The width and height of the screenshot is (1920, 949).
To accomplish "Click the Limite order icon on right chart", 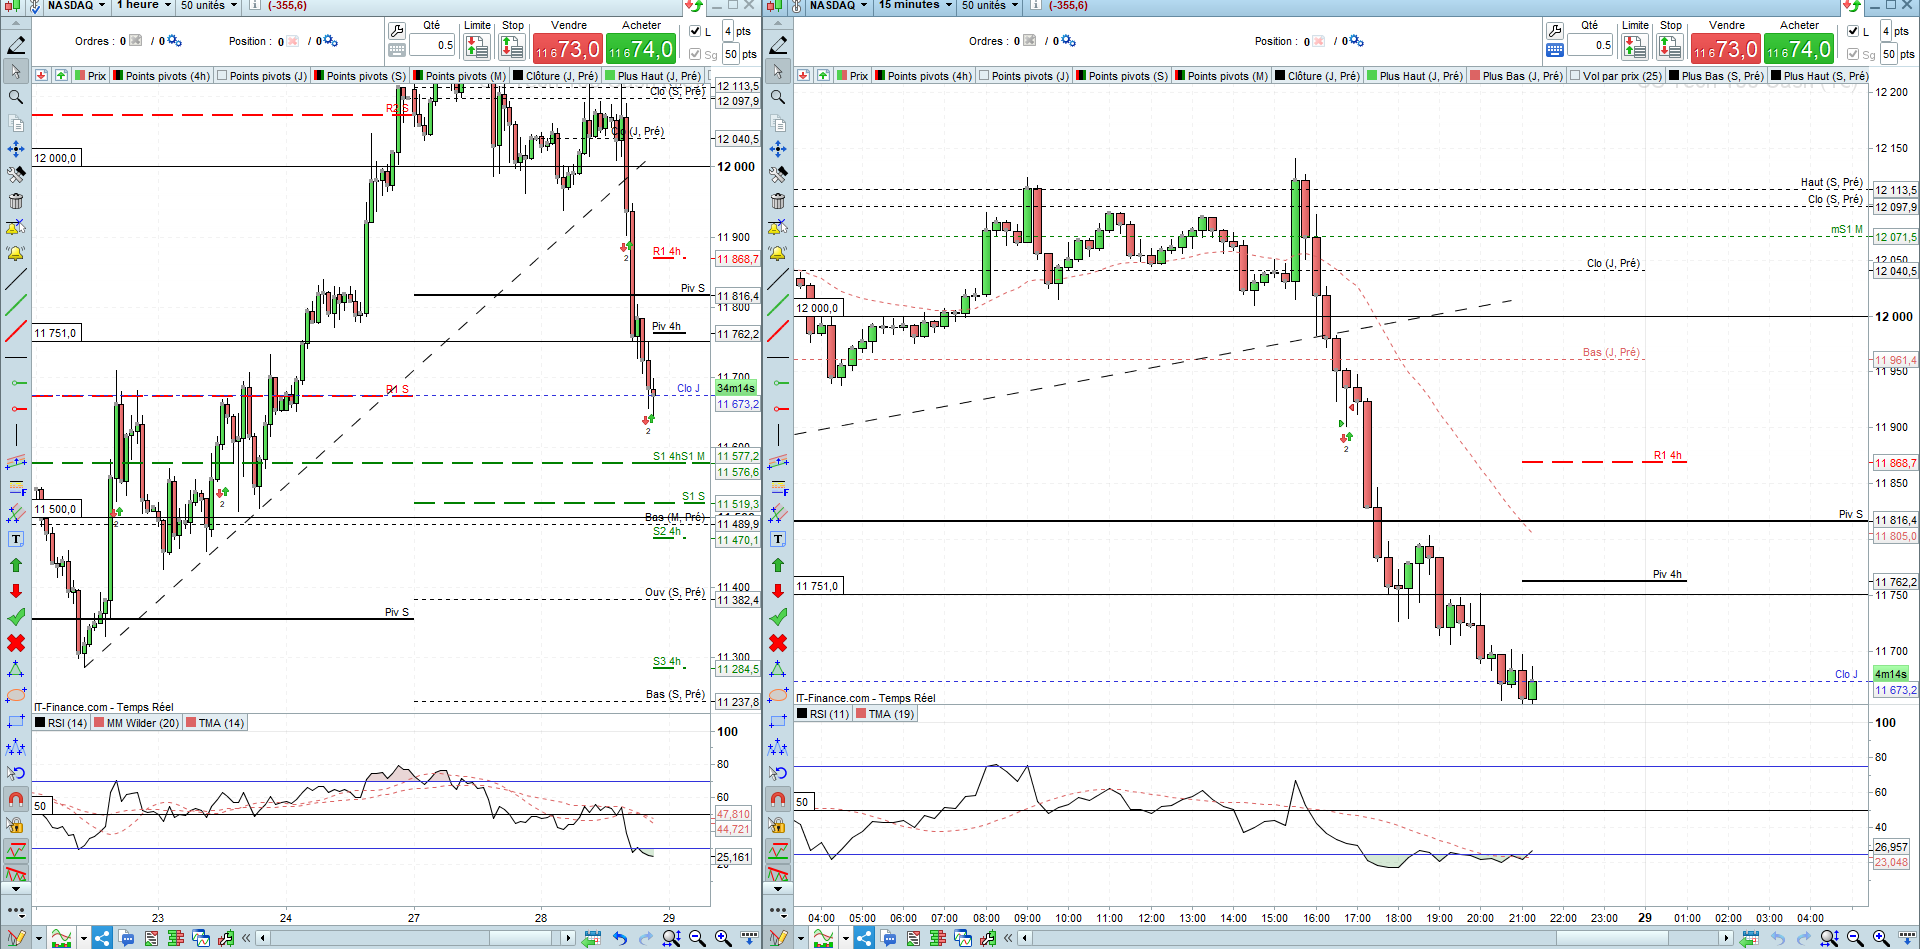I will tap(1635, 46).
